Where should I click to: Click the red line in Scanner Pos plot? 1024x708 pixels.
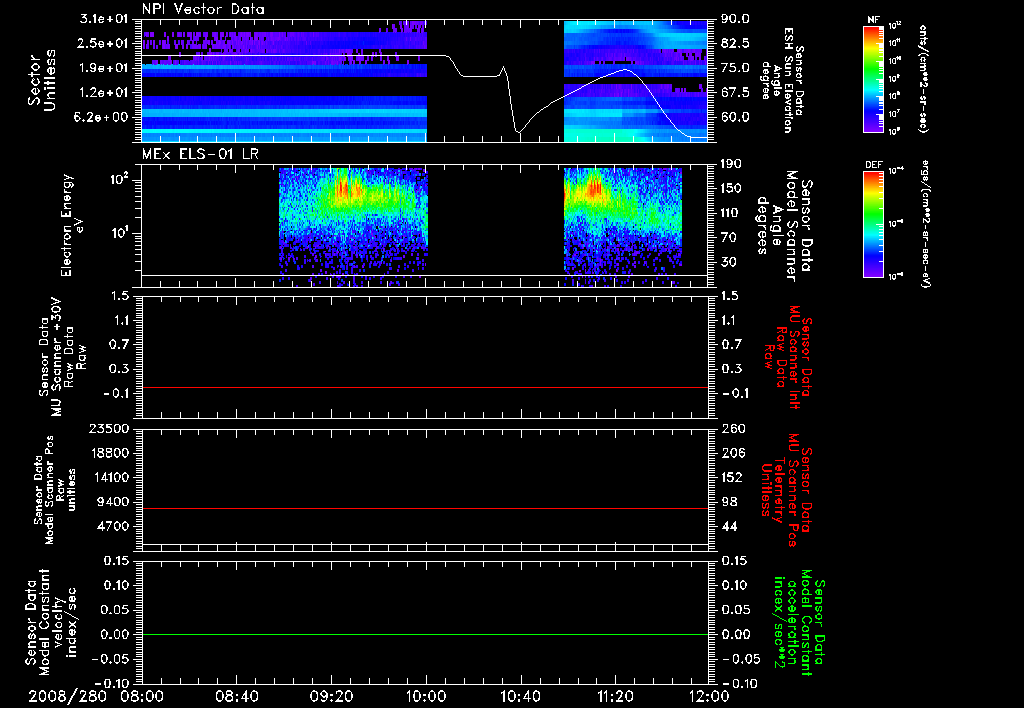(x=425, y=508)
